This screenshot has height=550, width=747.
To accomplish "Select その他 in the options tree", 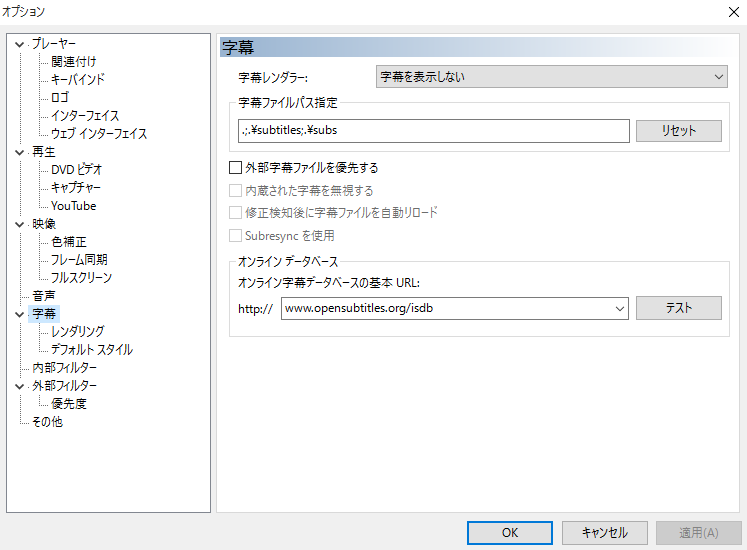I will point(47,422).
